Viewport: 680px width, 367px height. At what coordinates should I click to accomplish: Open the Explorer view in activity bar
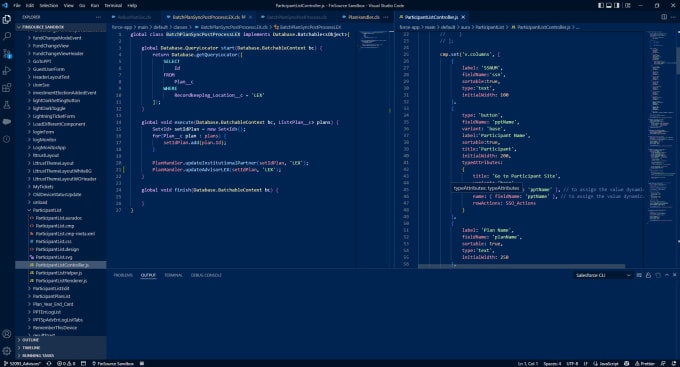(x=7, y=19)
